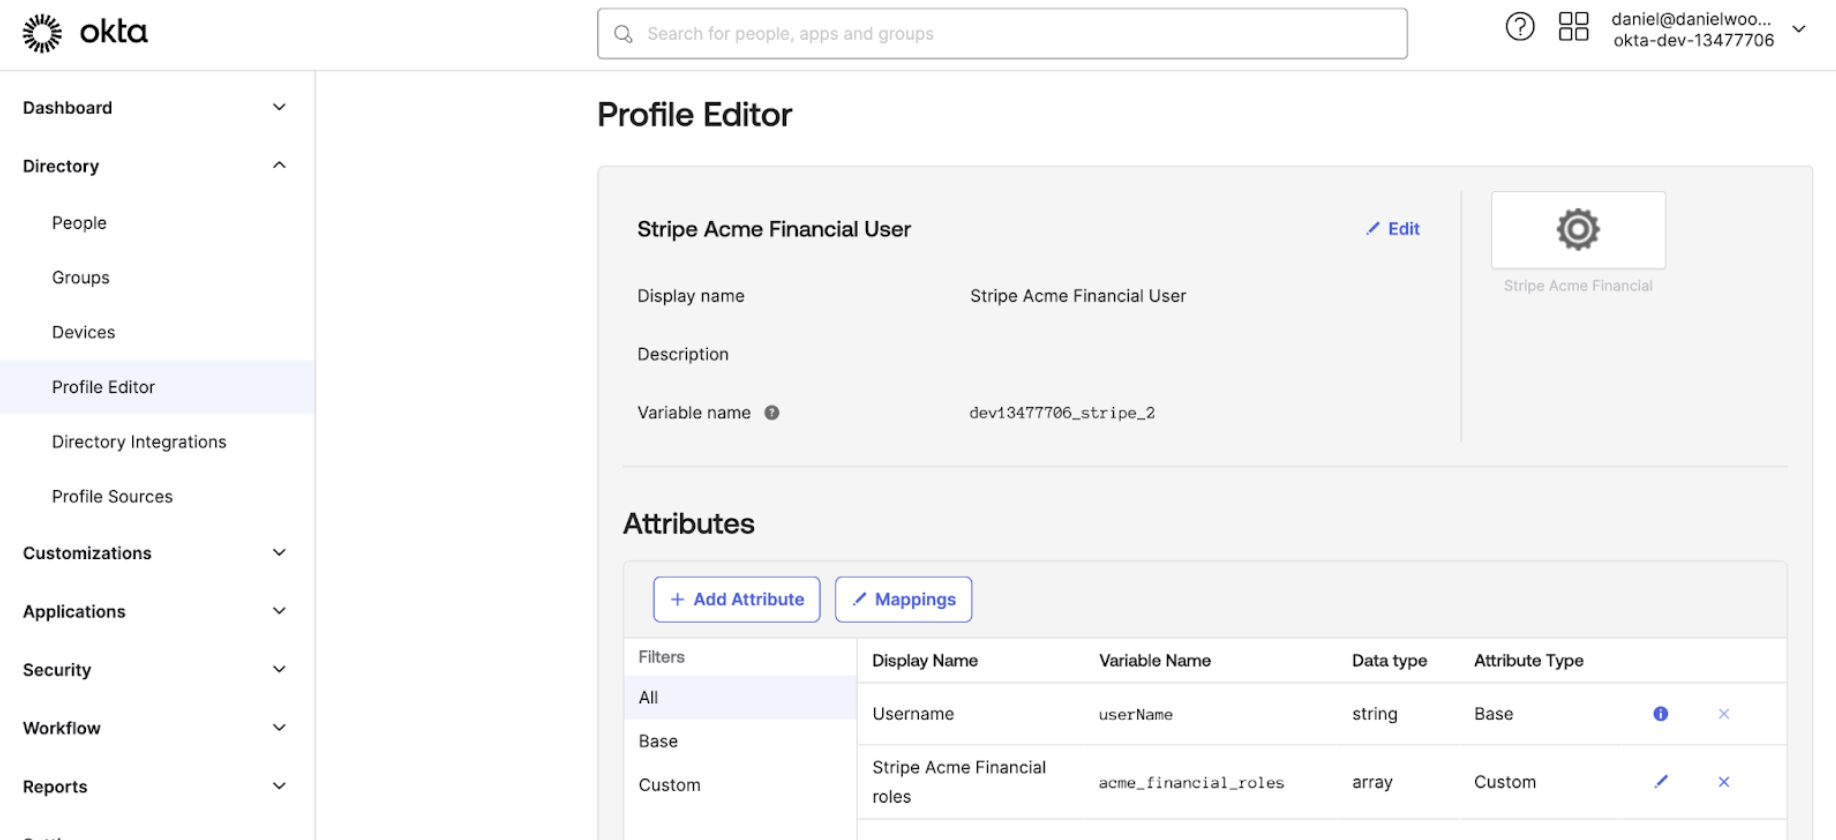Screen dimensions: 1836x840
Task: Click the Variable Name column header
Action: pos(1155,661)
